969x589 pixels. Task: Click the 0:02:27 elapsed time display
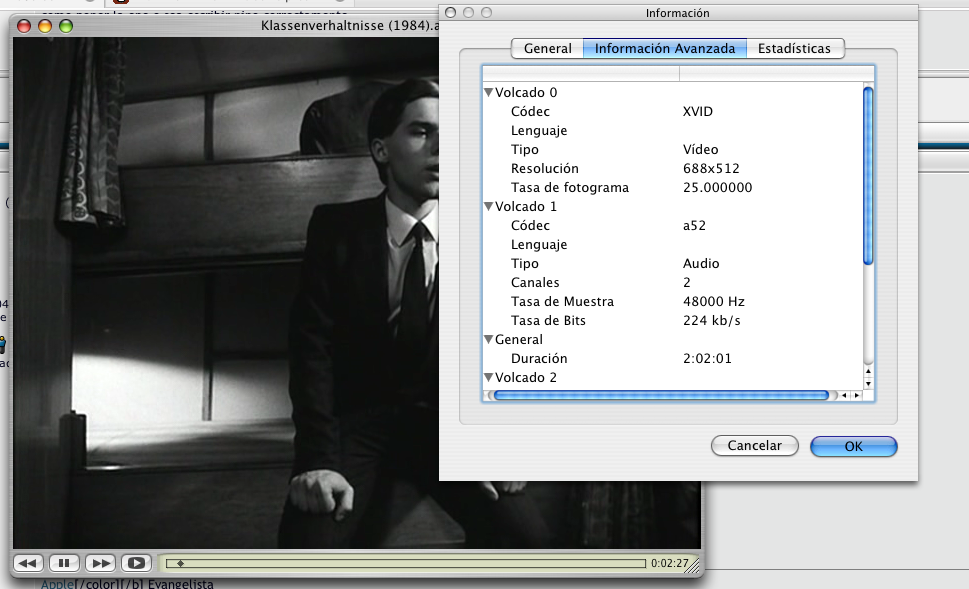click(x=669, y=563)
